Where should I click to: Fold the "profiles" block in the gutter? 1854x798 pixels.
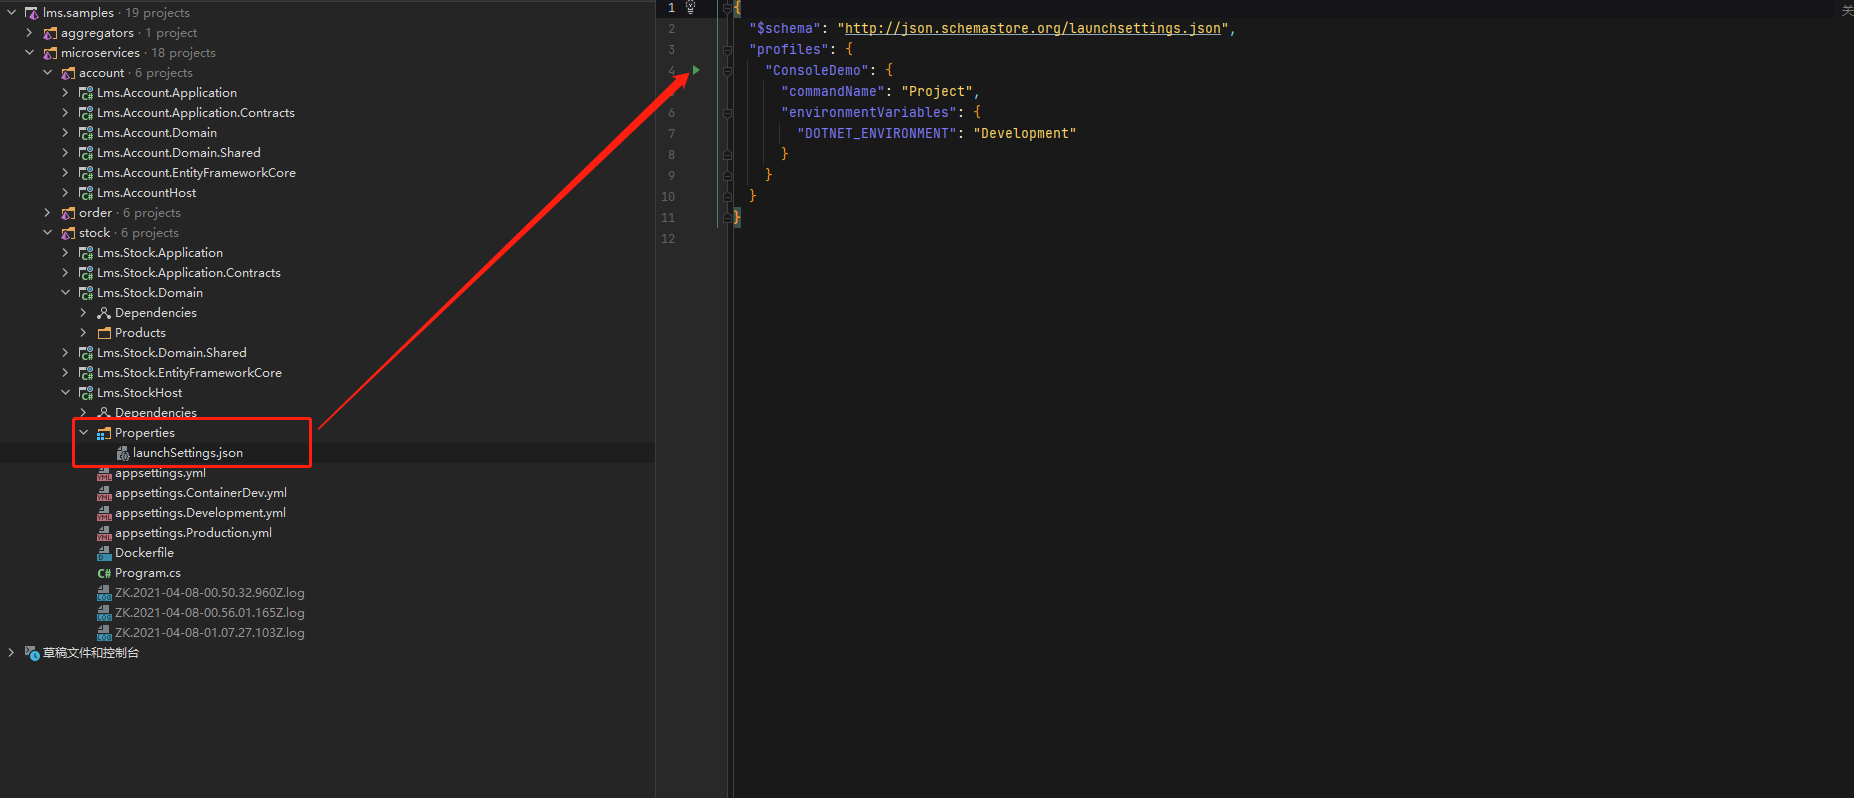click(727, 49)
